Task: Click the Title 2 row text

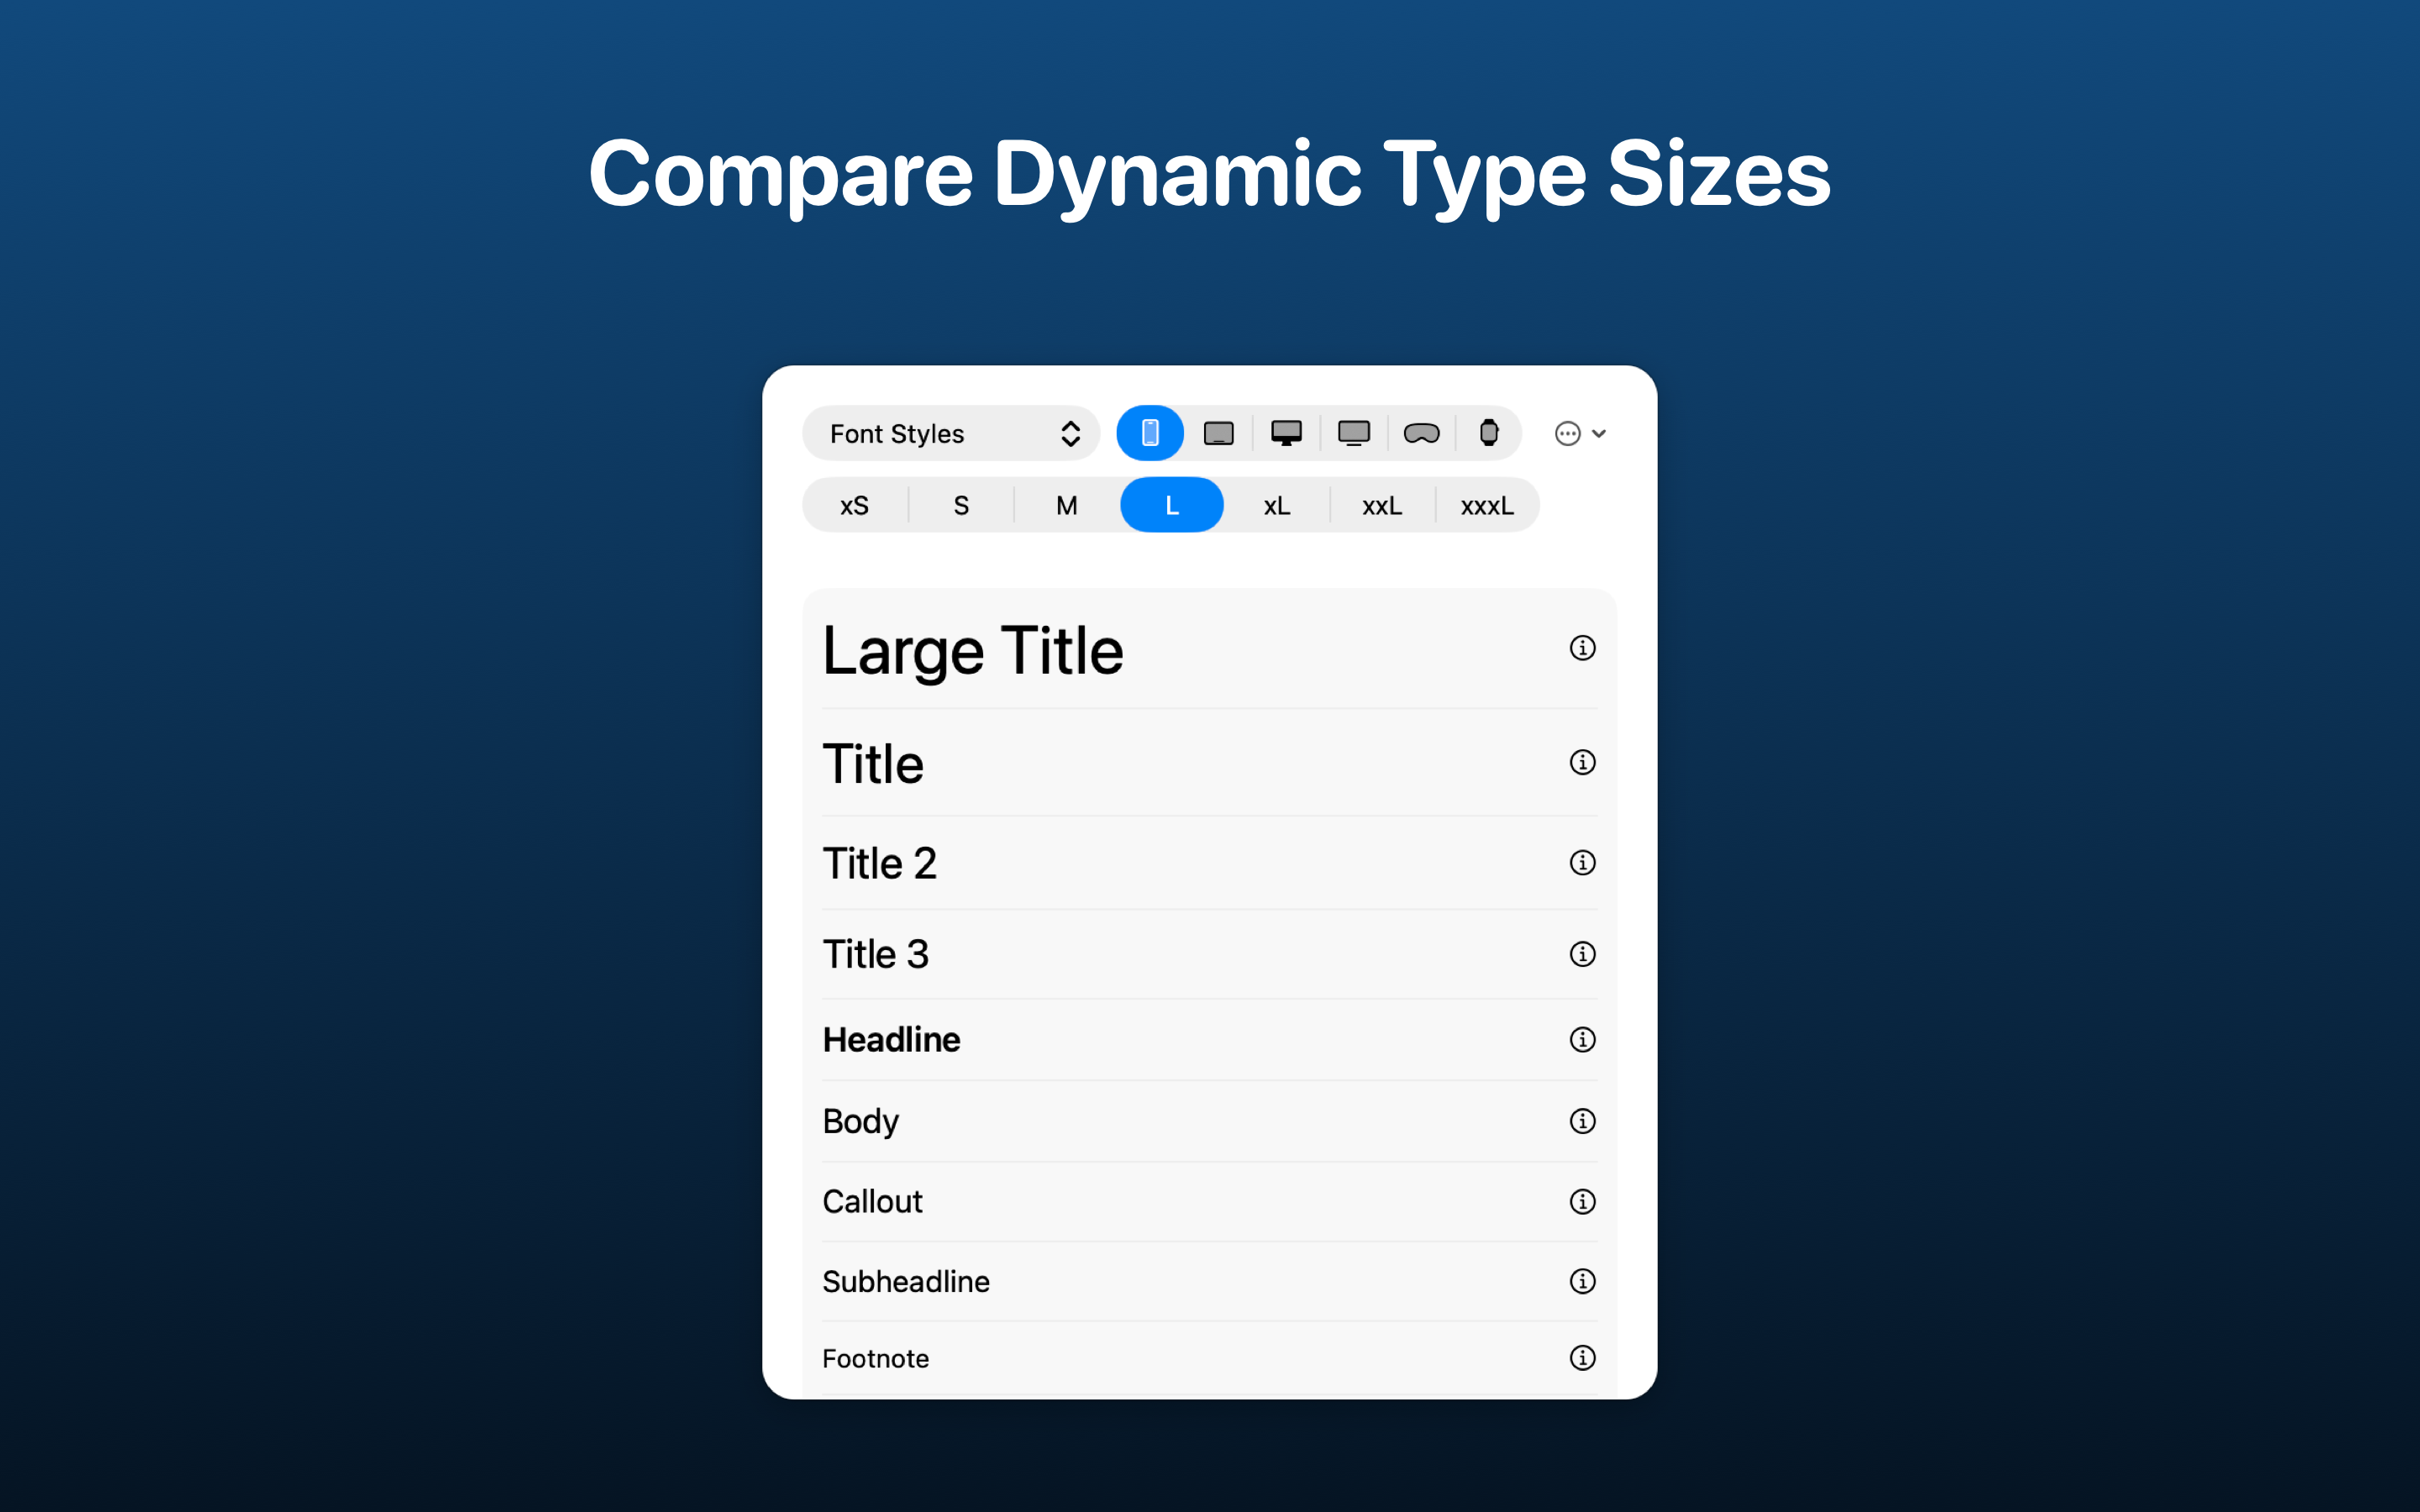Action: (x=880, y=863)
